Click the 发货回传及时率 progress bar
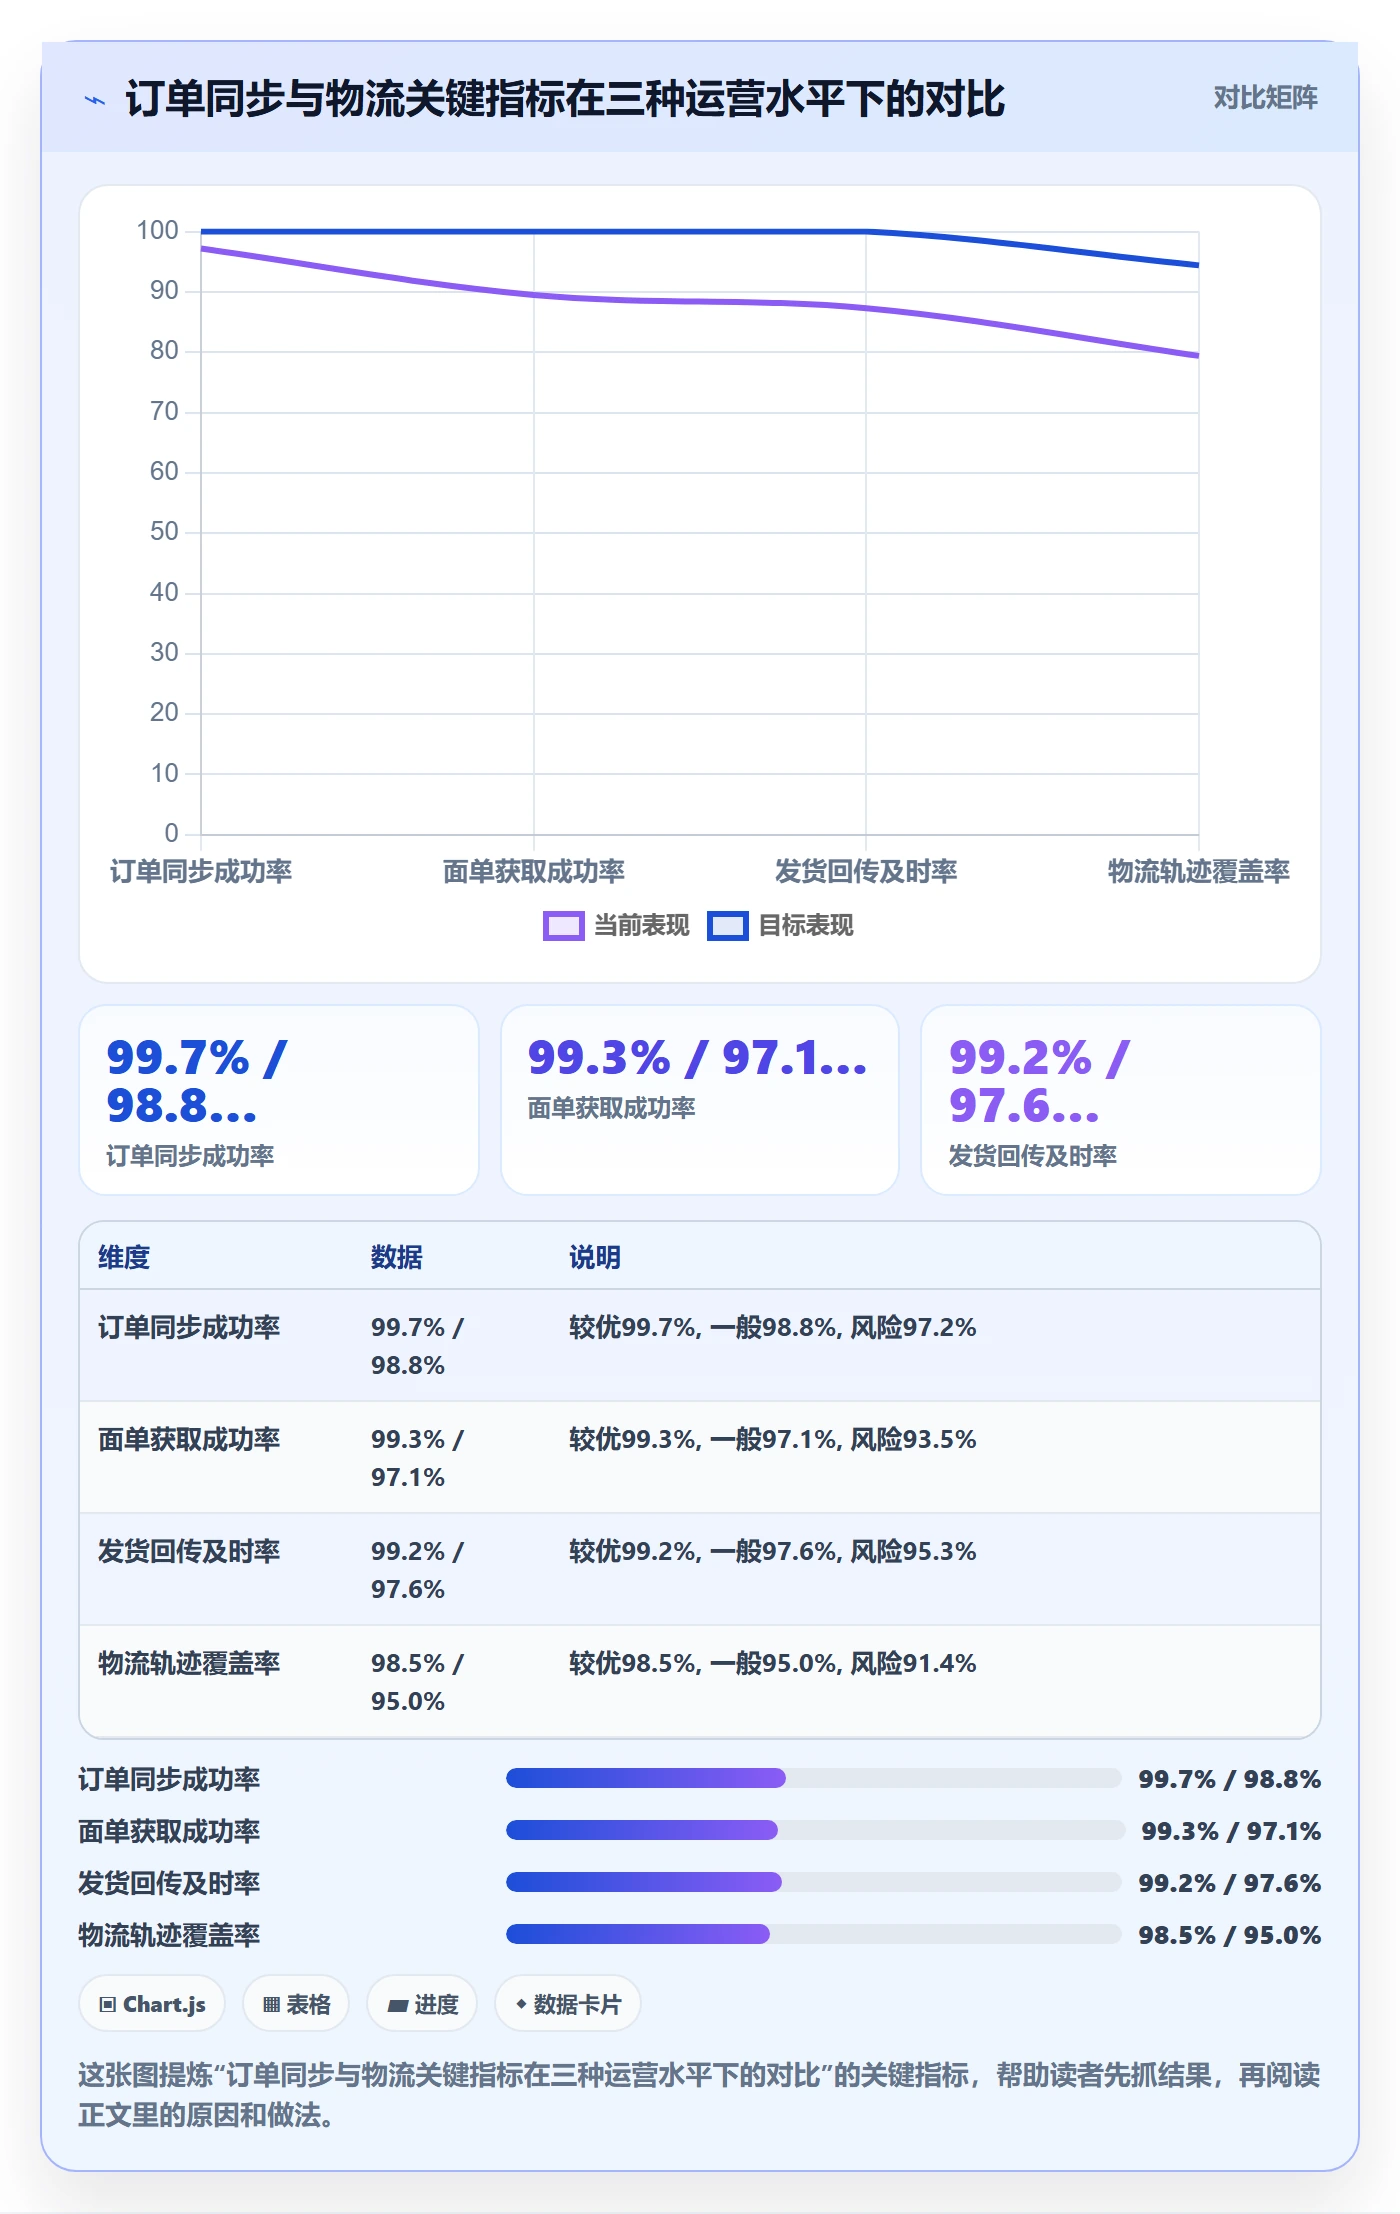Image resolution: width=1400 pixels, height=2214 pixels. pos(813,1882)
